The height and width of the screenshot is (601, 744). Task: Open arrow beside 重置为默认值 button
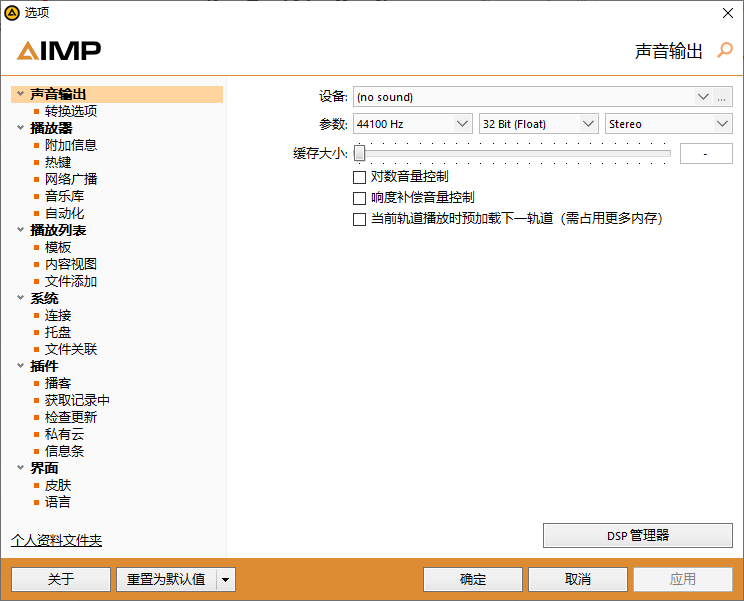226,580
